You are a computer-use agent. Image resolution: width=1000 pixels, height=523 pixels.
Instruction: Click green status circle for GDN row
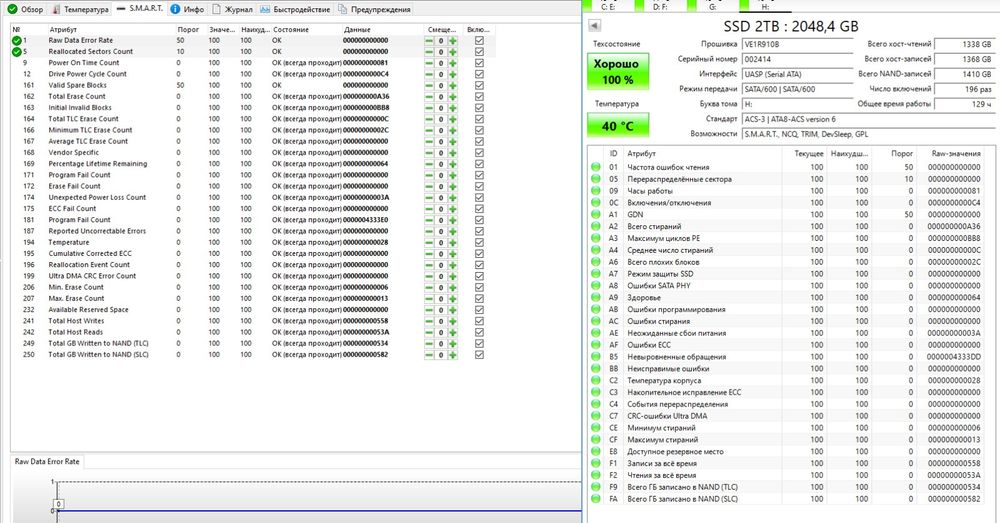pyautogui.click(x=596, y=214)
